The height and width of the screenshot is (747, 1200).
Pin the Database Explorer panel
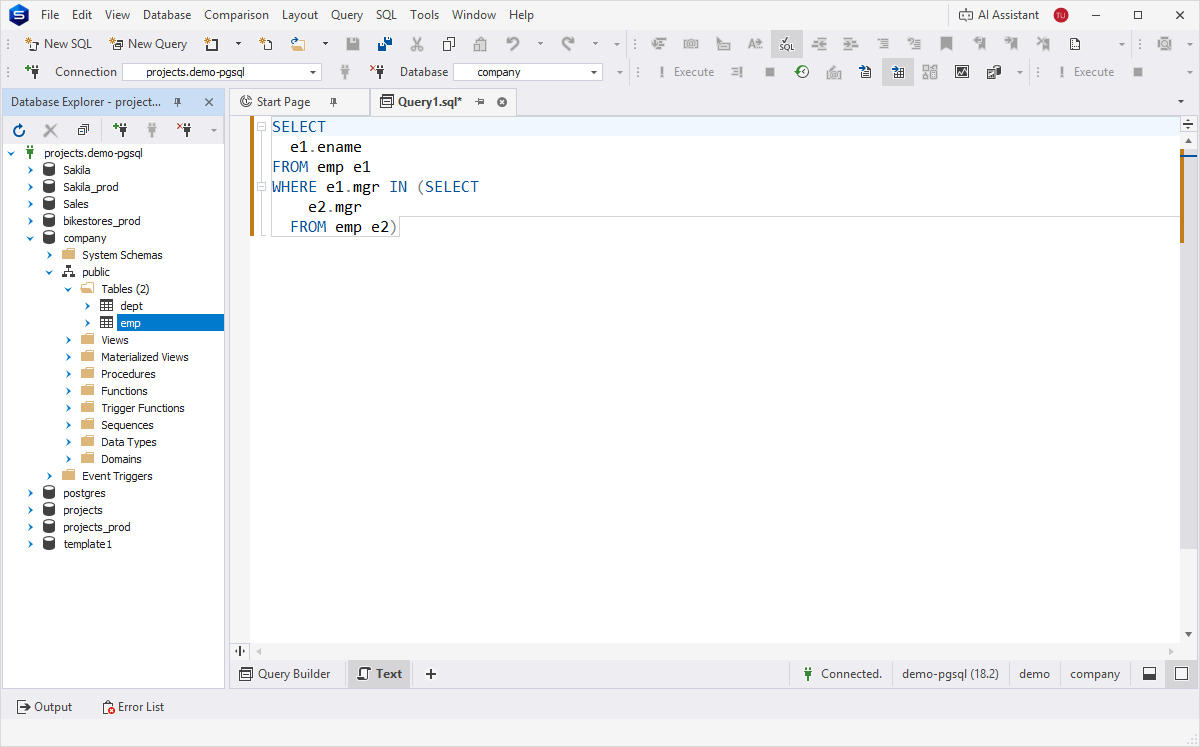[x=178, y=102]
